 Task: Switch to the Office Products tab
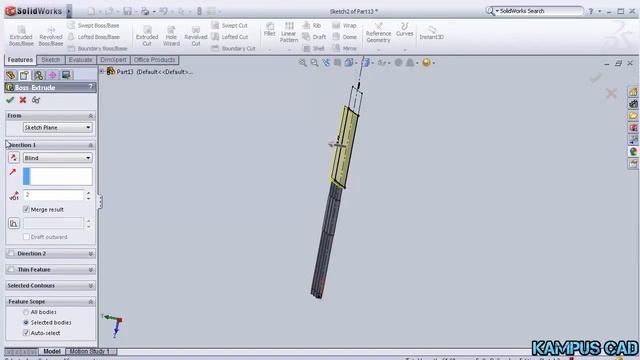coord(154,60)
